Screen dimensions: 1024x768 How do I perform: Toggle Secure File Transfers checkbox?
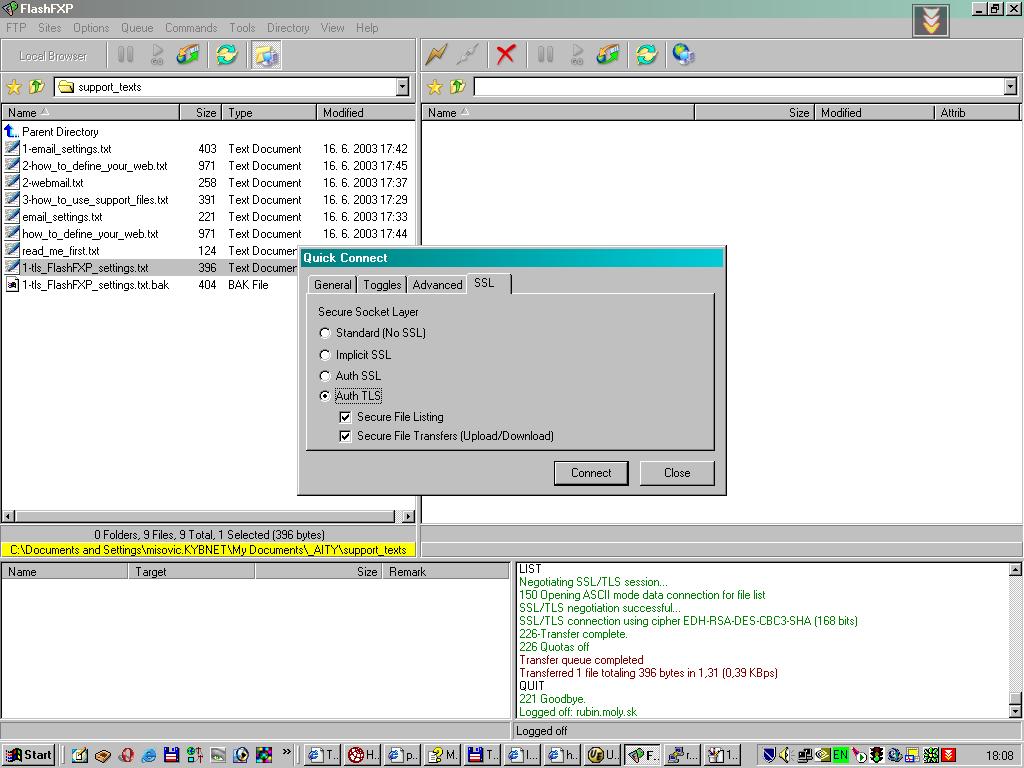pos(345,436)
